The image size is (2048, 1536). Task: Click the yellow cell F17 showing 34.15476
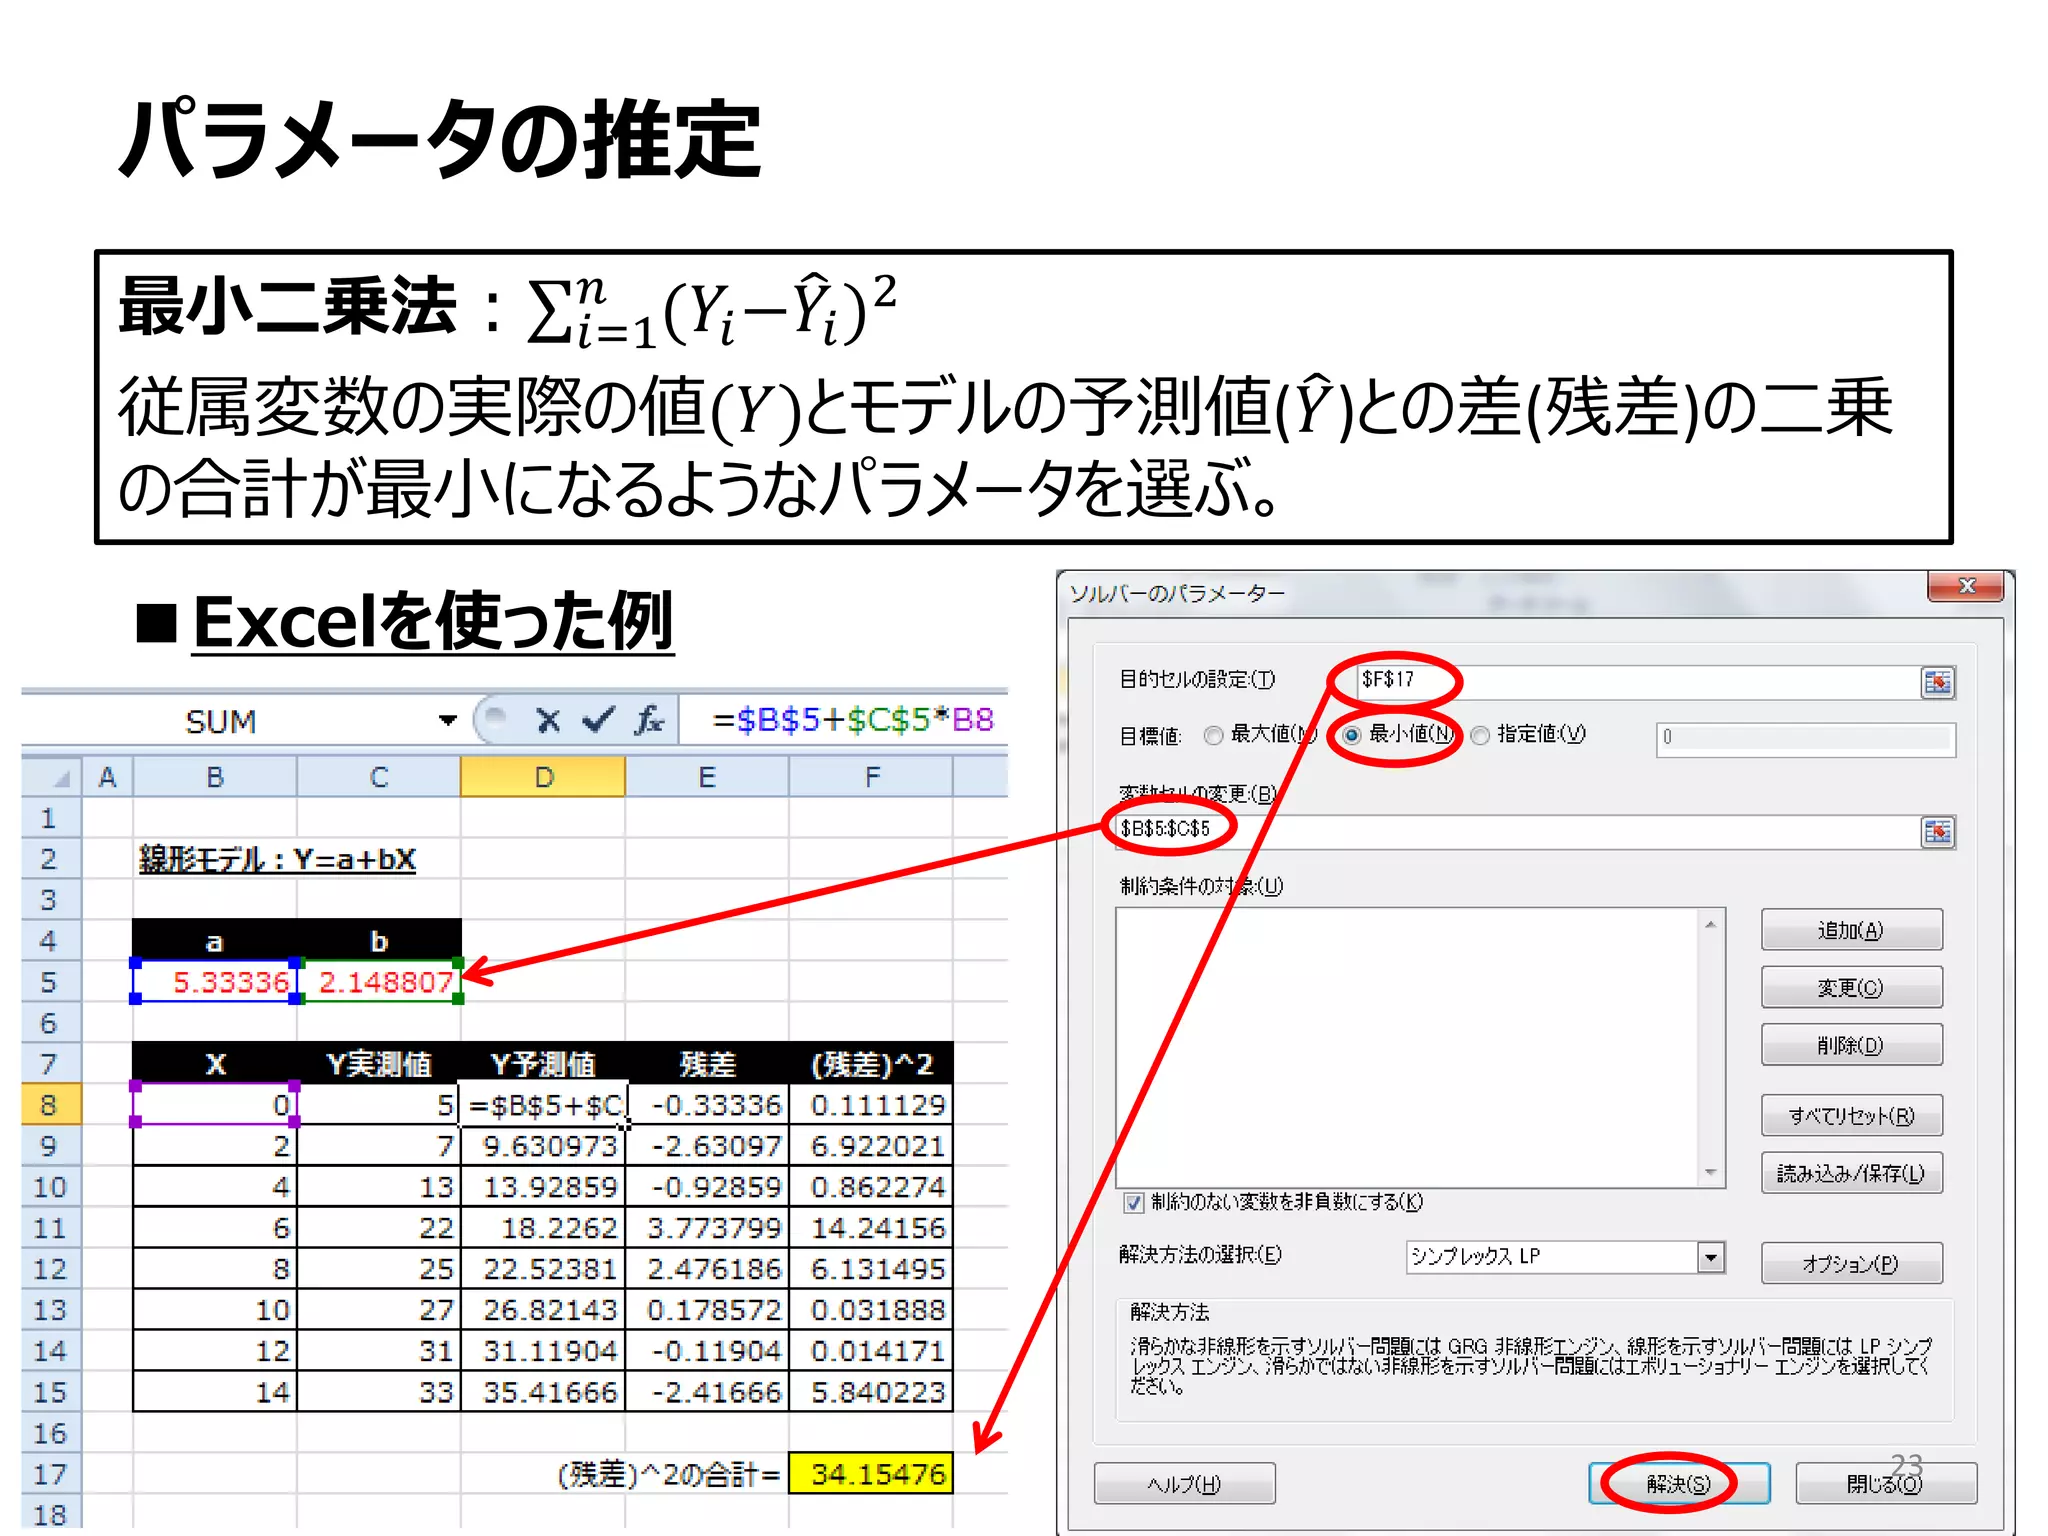(871, 1474)
